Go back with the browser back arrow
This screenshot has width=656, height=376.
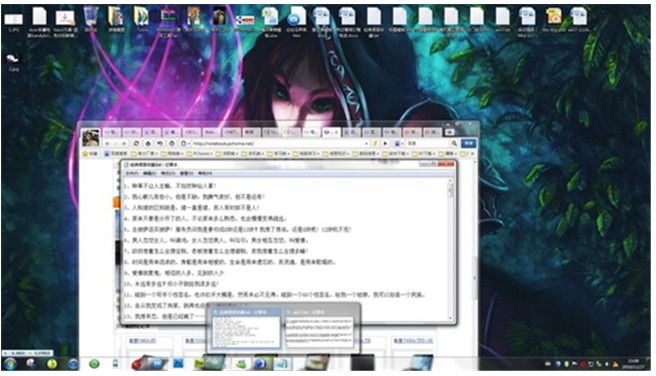(x=107, y=143)
